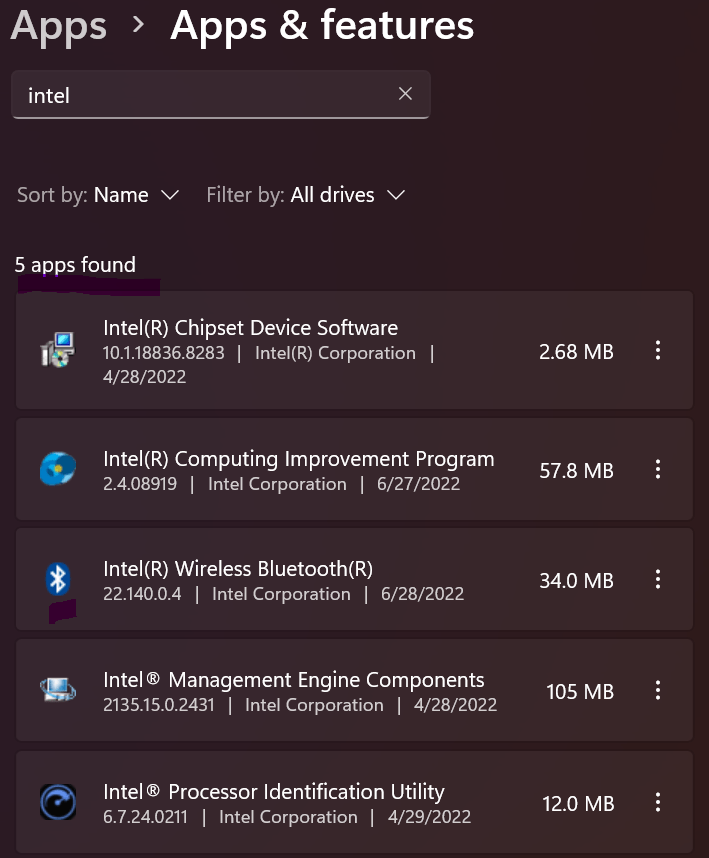Image resolution: width=709 pixels, height=858 pixels.
Task: Open more options for Chipset Device Software
Action: (658, 351)
